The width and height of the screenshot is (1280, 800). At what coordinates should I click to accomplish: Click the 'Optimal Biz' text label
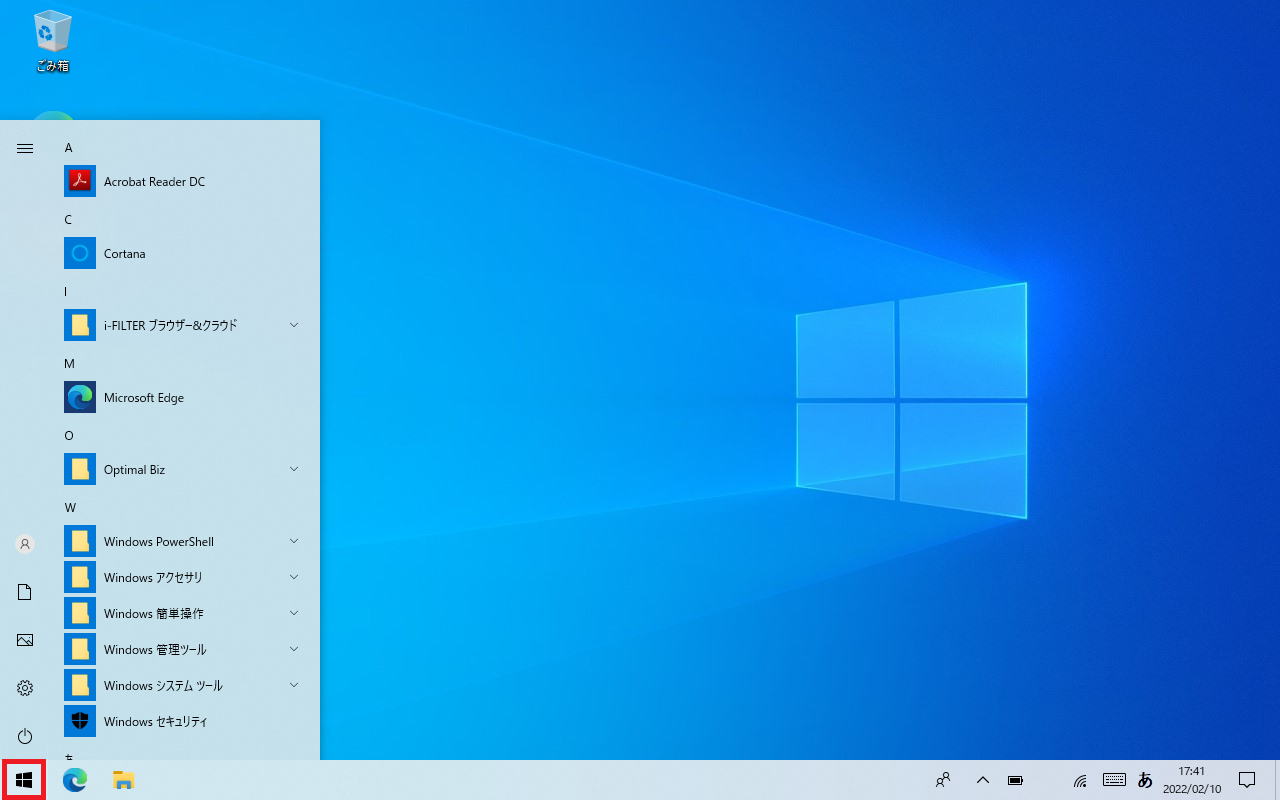point(134,470)
